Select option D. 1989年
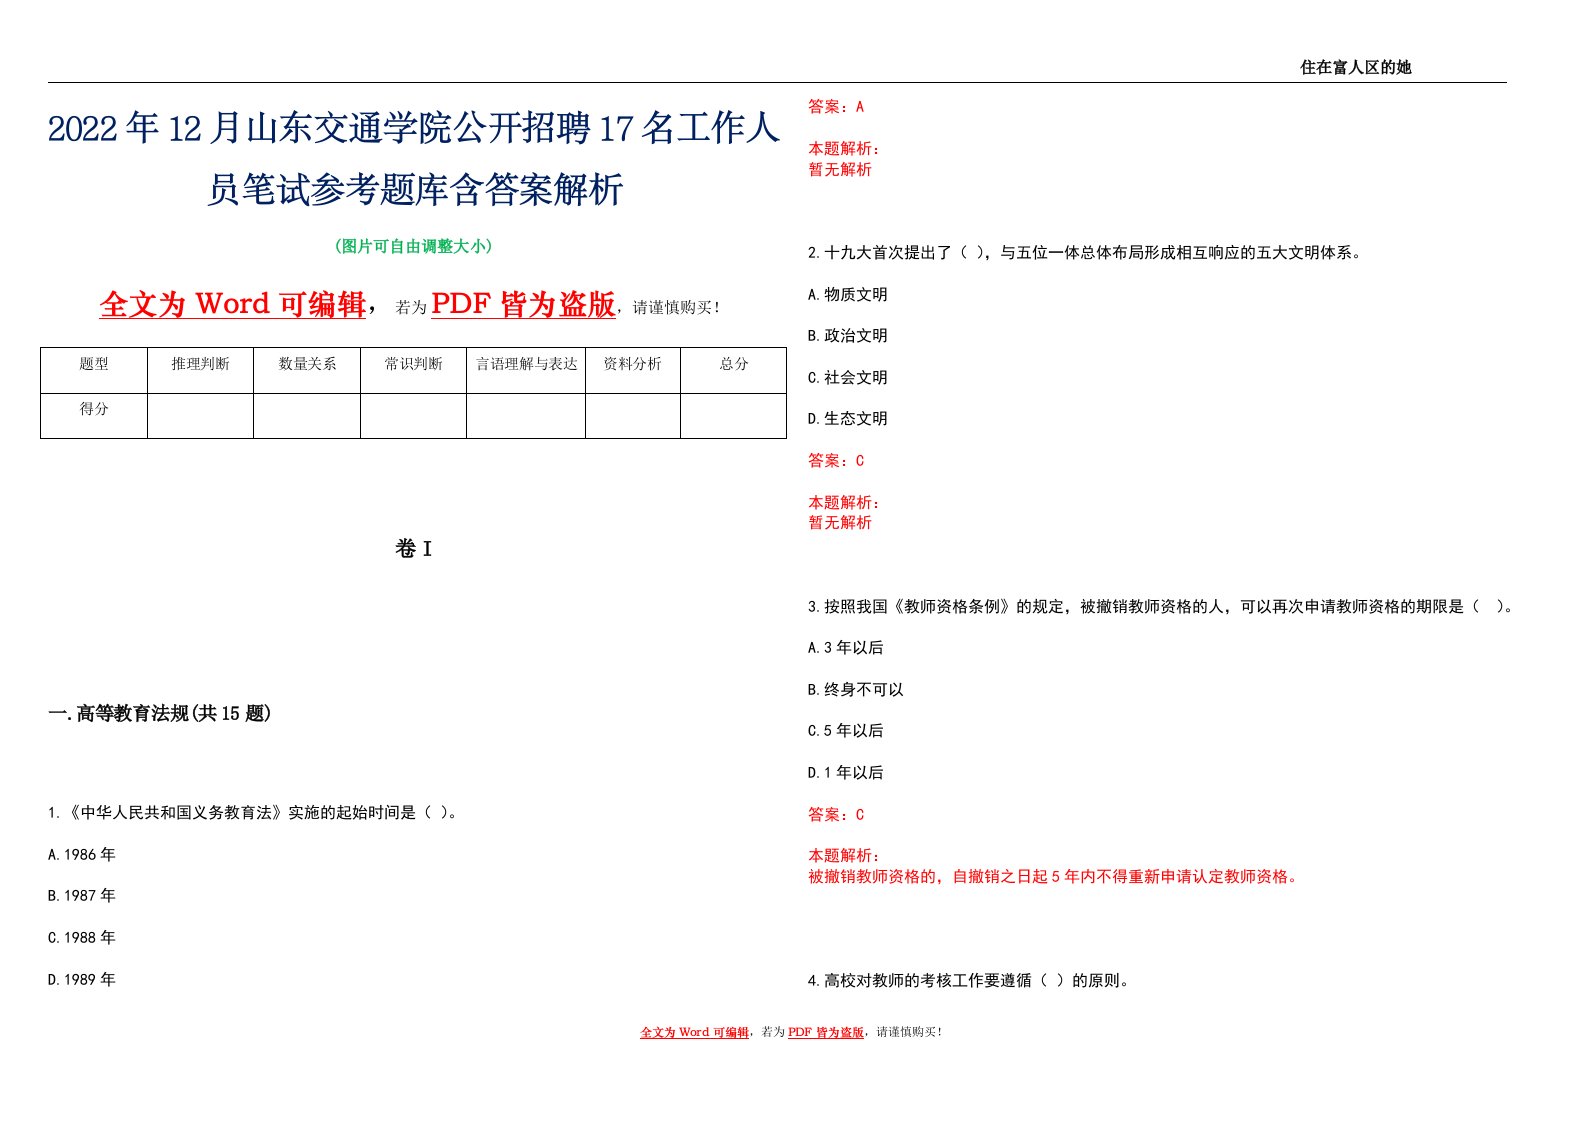This screenshot has height=1122, width=1587. tap(82, 980)
